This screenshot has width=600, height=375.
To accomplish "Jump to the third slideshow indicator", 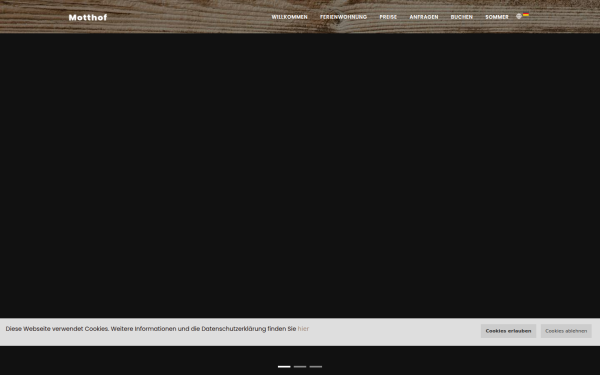I will tap(316, 367).
